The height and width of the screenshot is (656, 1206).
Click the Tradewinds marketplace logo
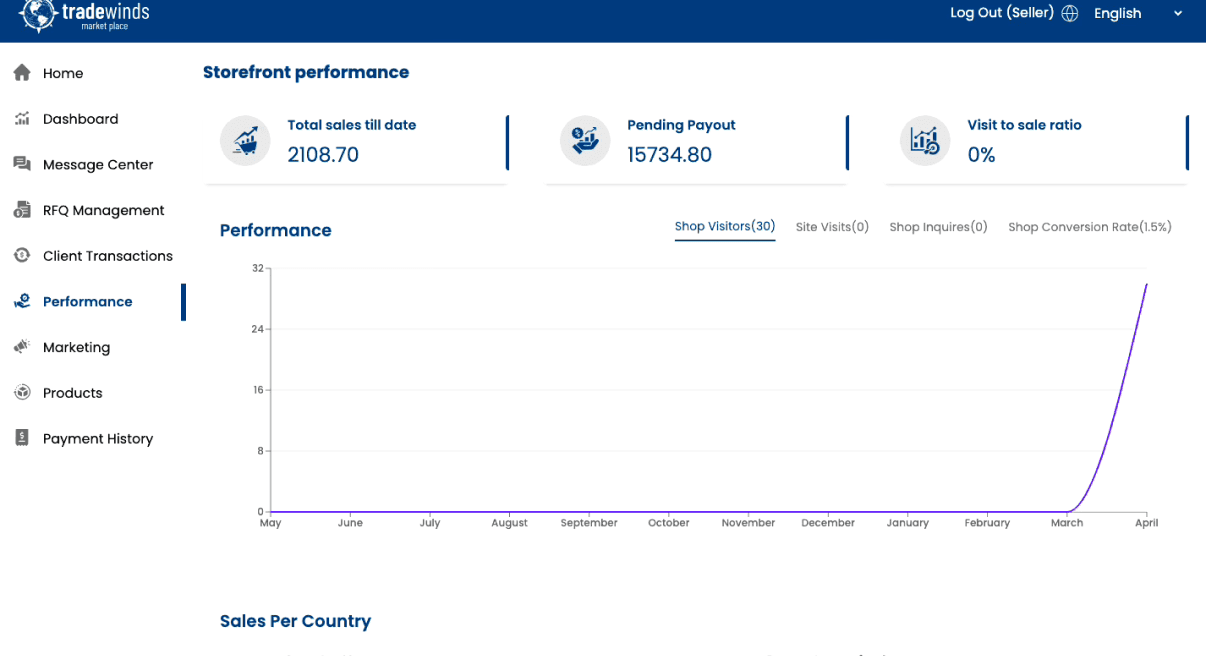(x=84, y=15)
